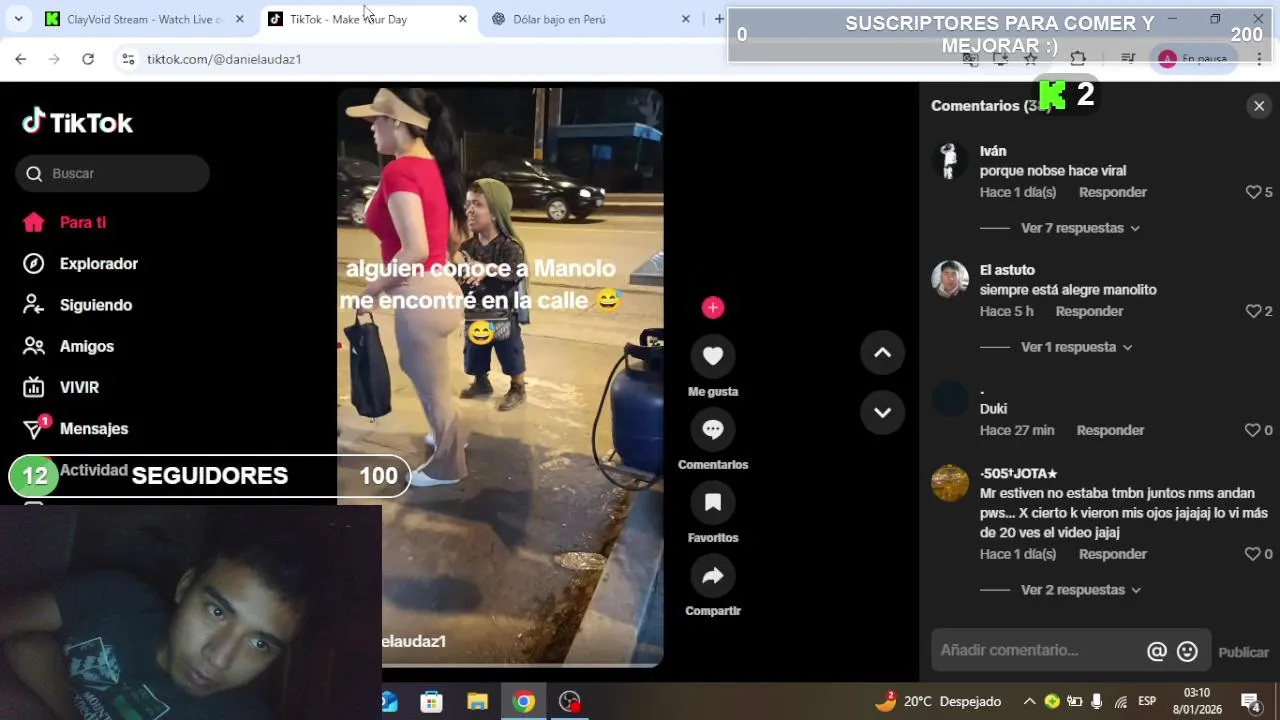Insert an @ mention in the comment box
Screen dimensions: 1280x720
coord(1157,652)
